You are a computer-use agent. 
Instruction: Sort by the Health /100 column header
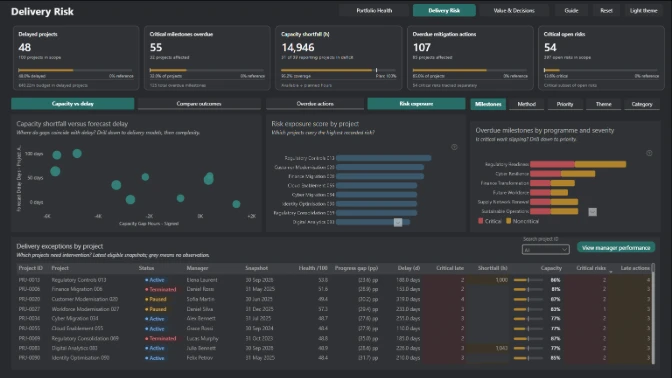point(313,268)
